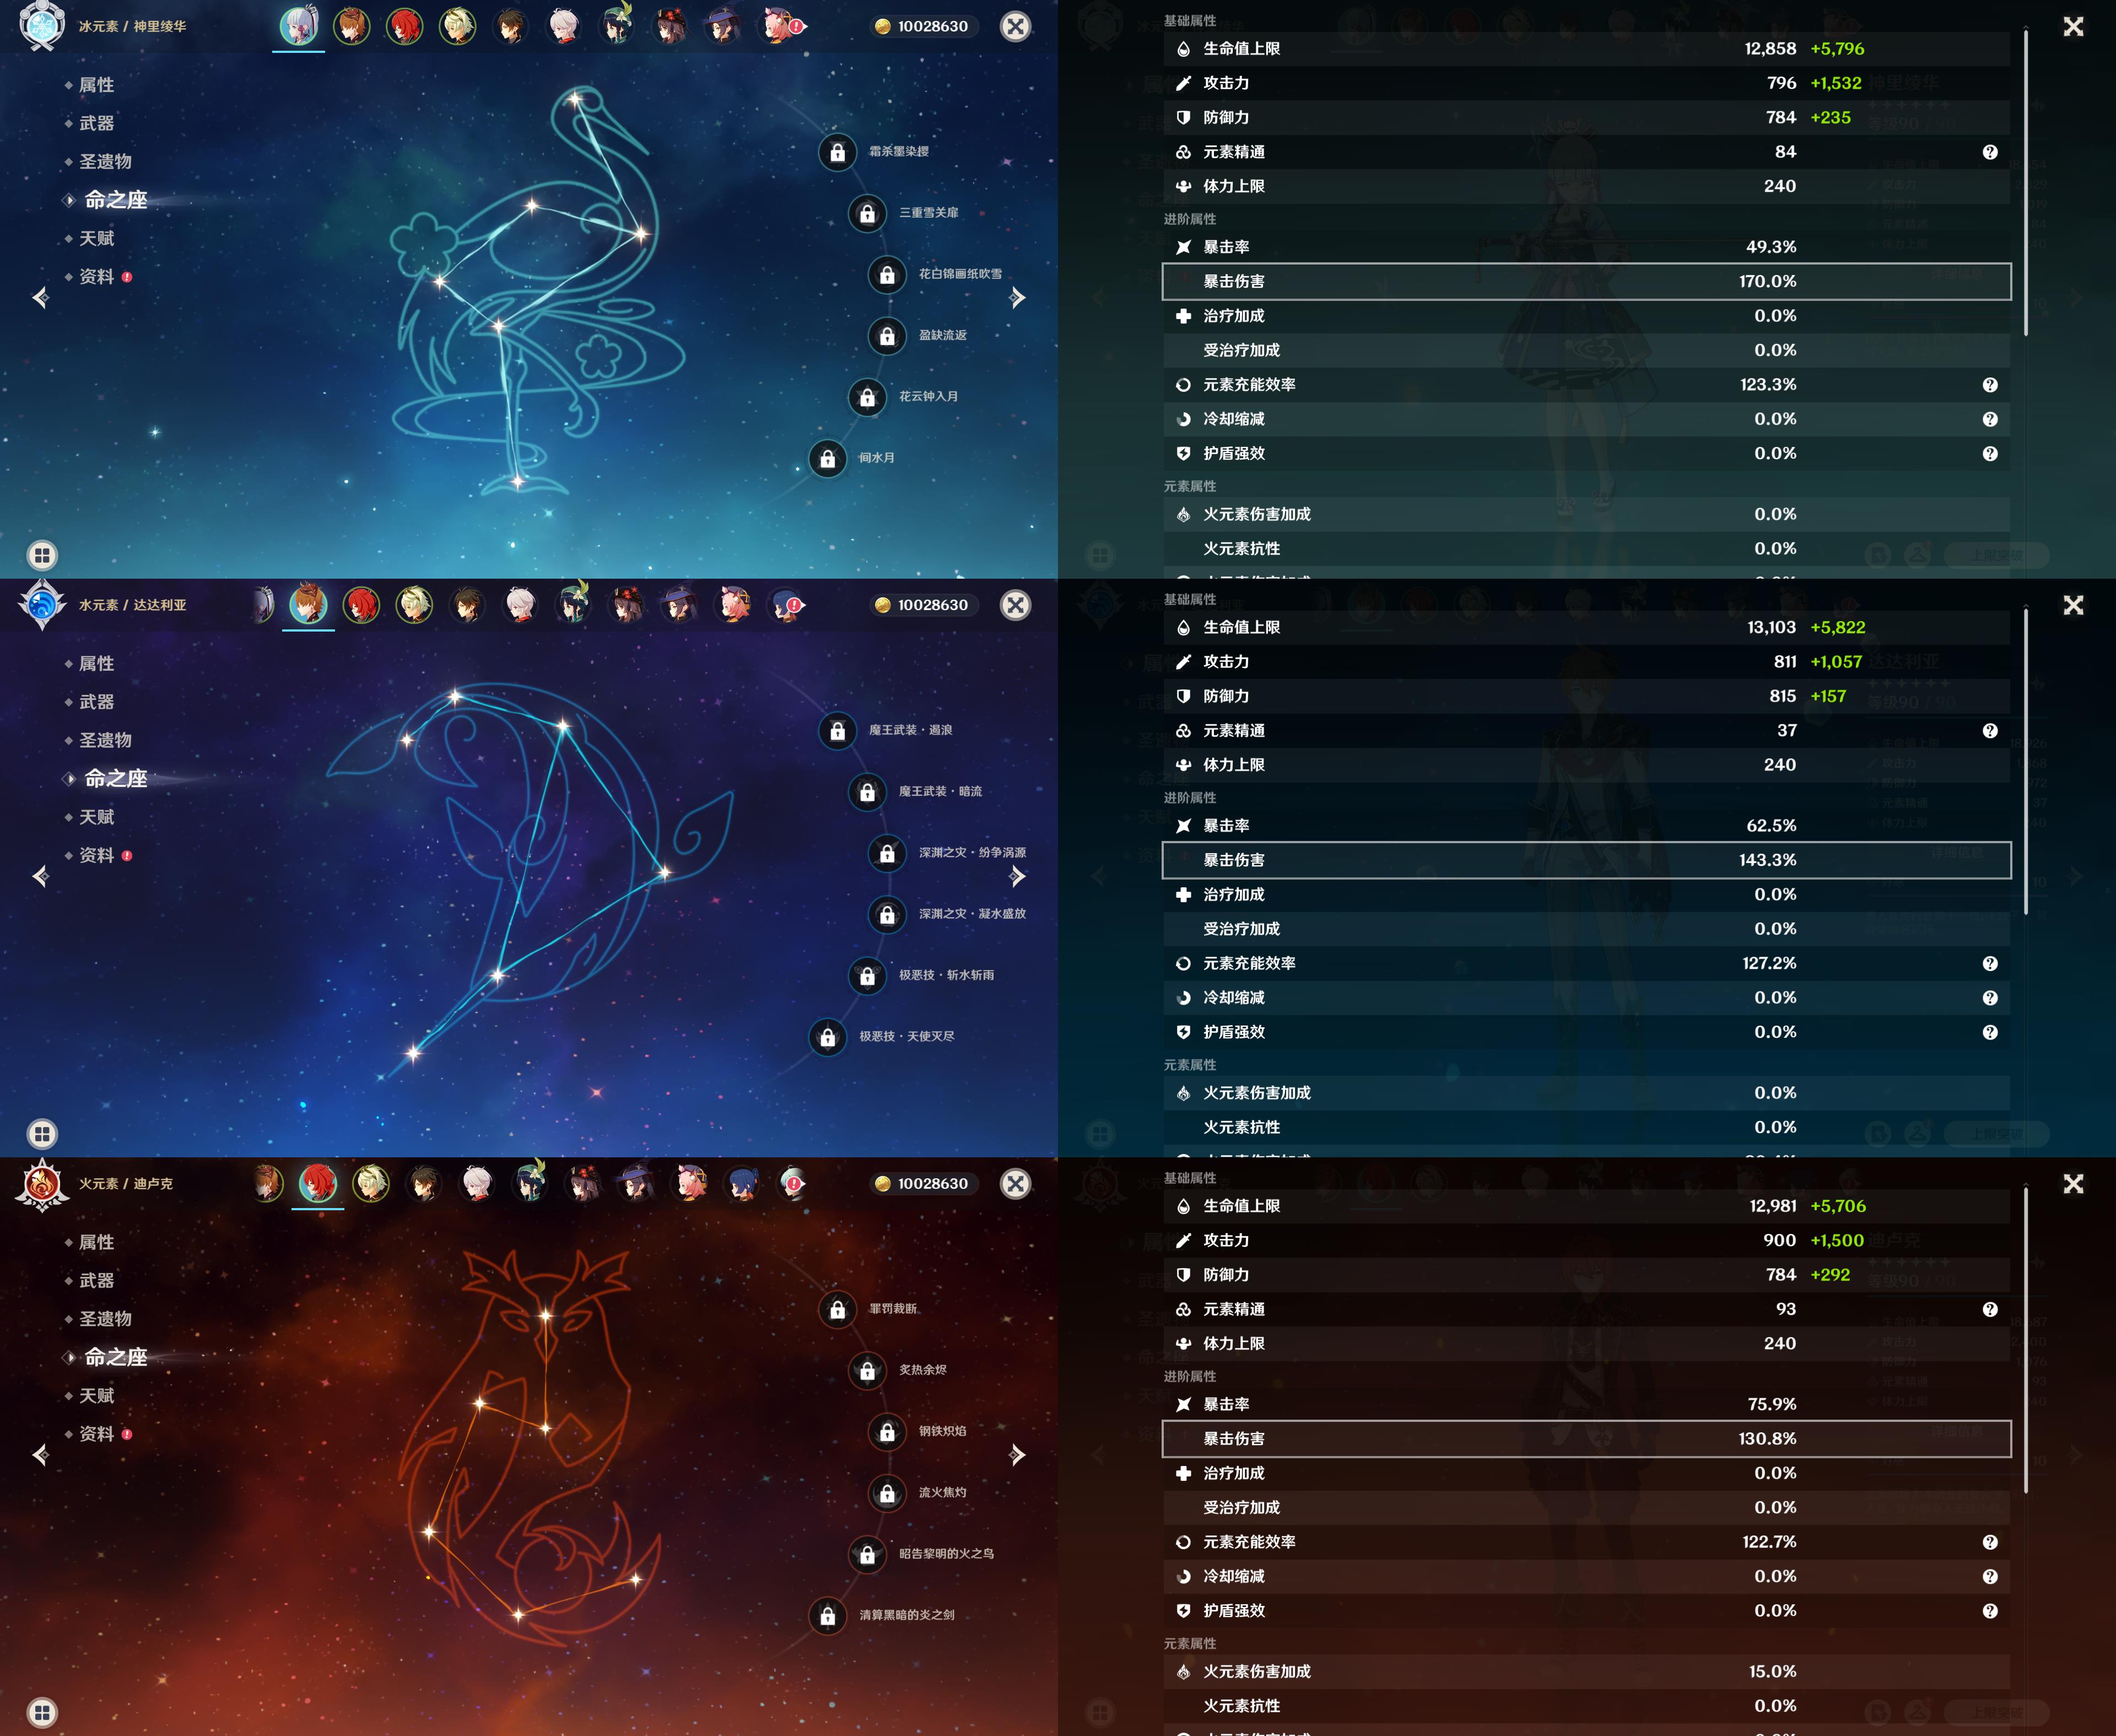Click the Cryo element emblem beside 神里绫华
The width and height of the screenshot is (2116, 1736).
tap(42, 26)
